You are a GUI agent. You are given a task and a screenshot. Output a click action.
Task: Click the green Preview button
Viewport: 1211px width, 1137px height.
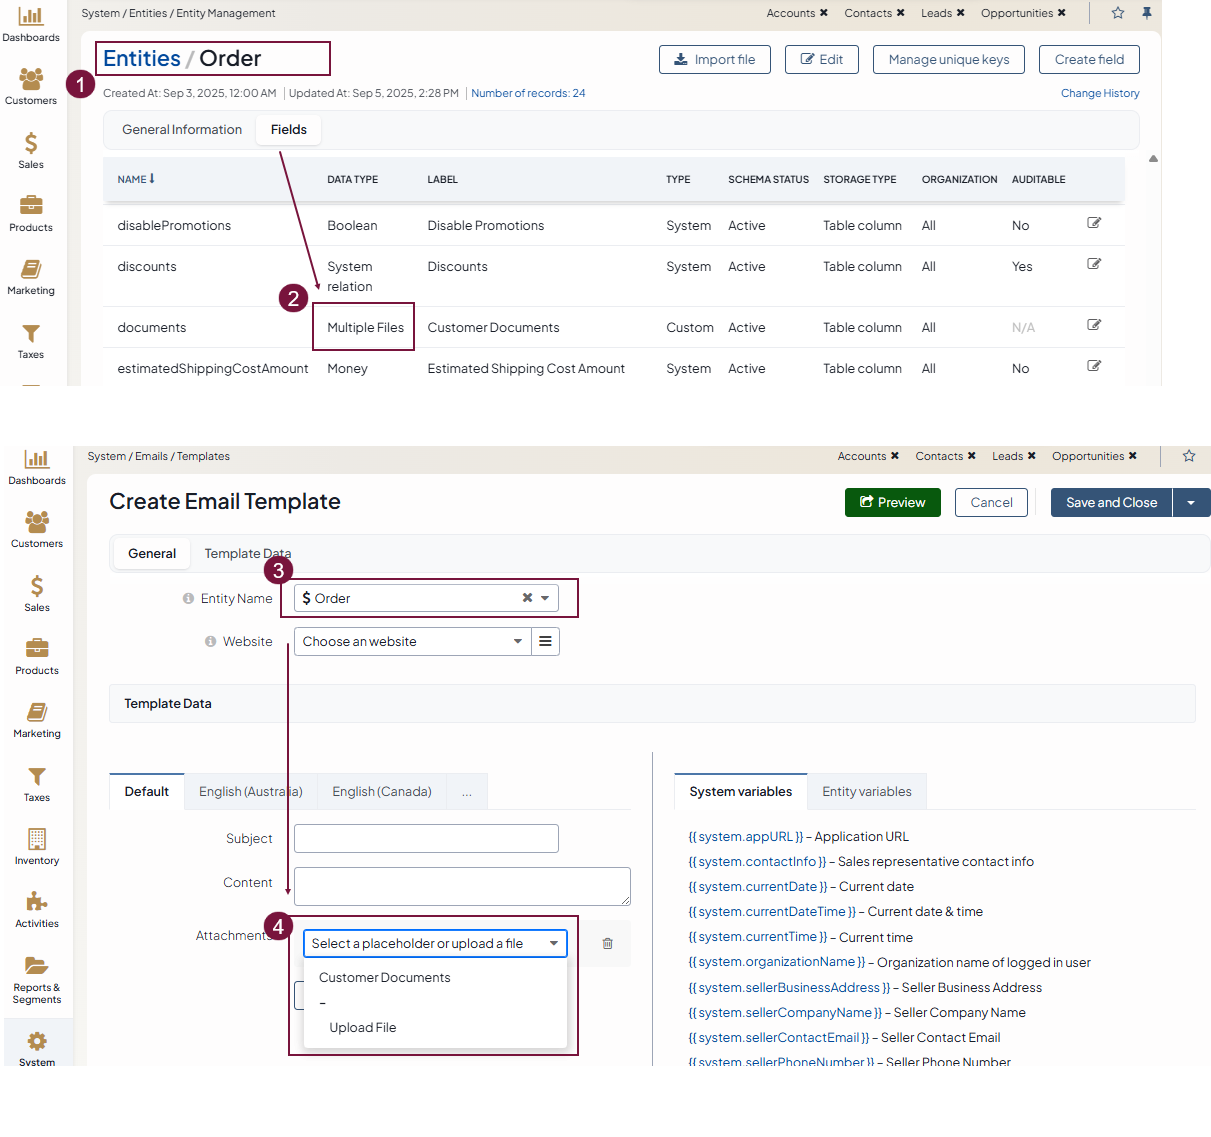pos(892,502)
